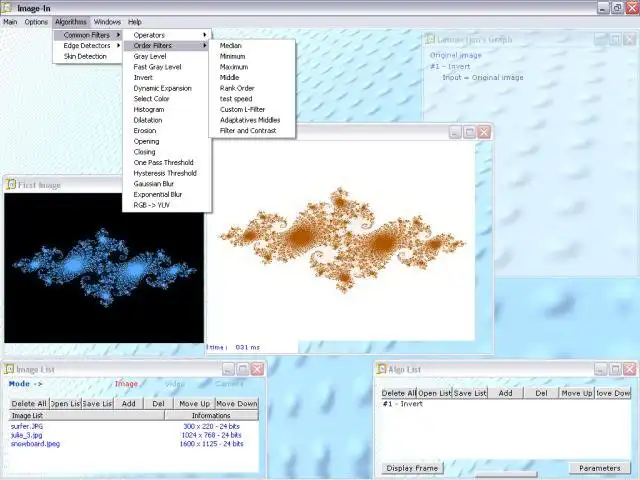Click 'Original image' in the graph window

[x=456, y=55]
